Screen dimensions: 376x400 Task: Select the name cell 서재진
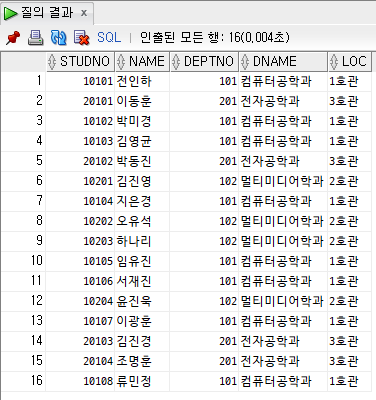click(142, 281)
